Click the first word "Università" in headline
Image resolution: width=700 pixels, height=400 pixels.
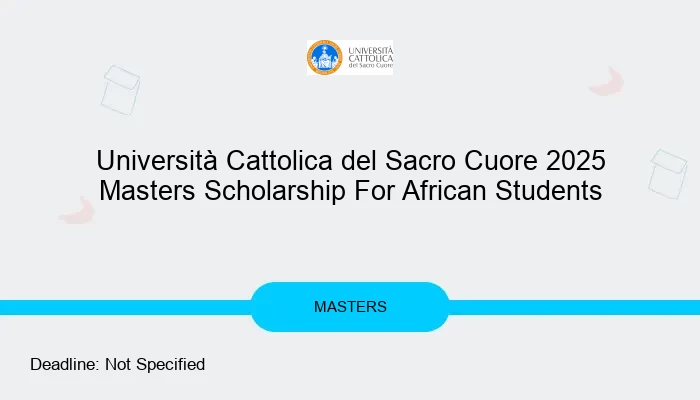155,160
